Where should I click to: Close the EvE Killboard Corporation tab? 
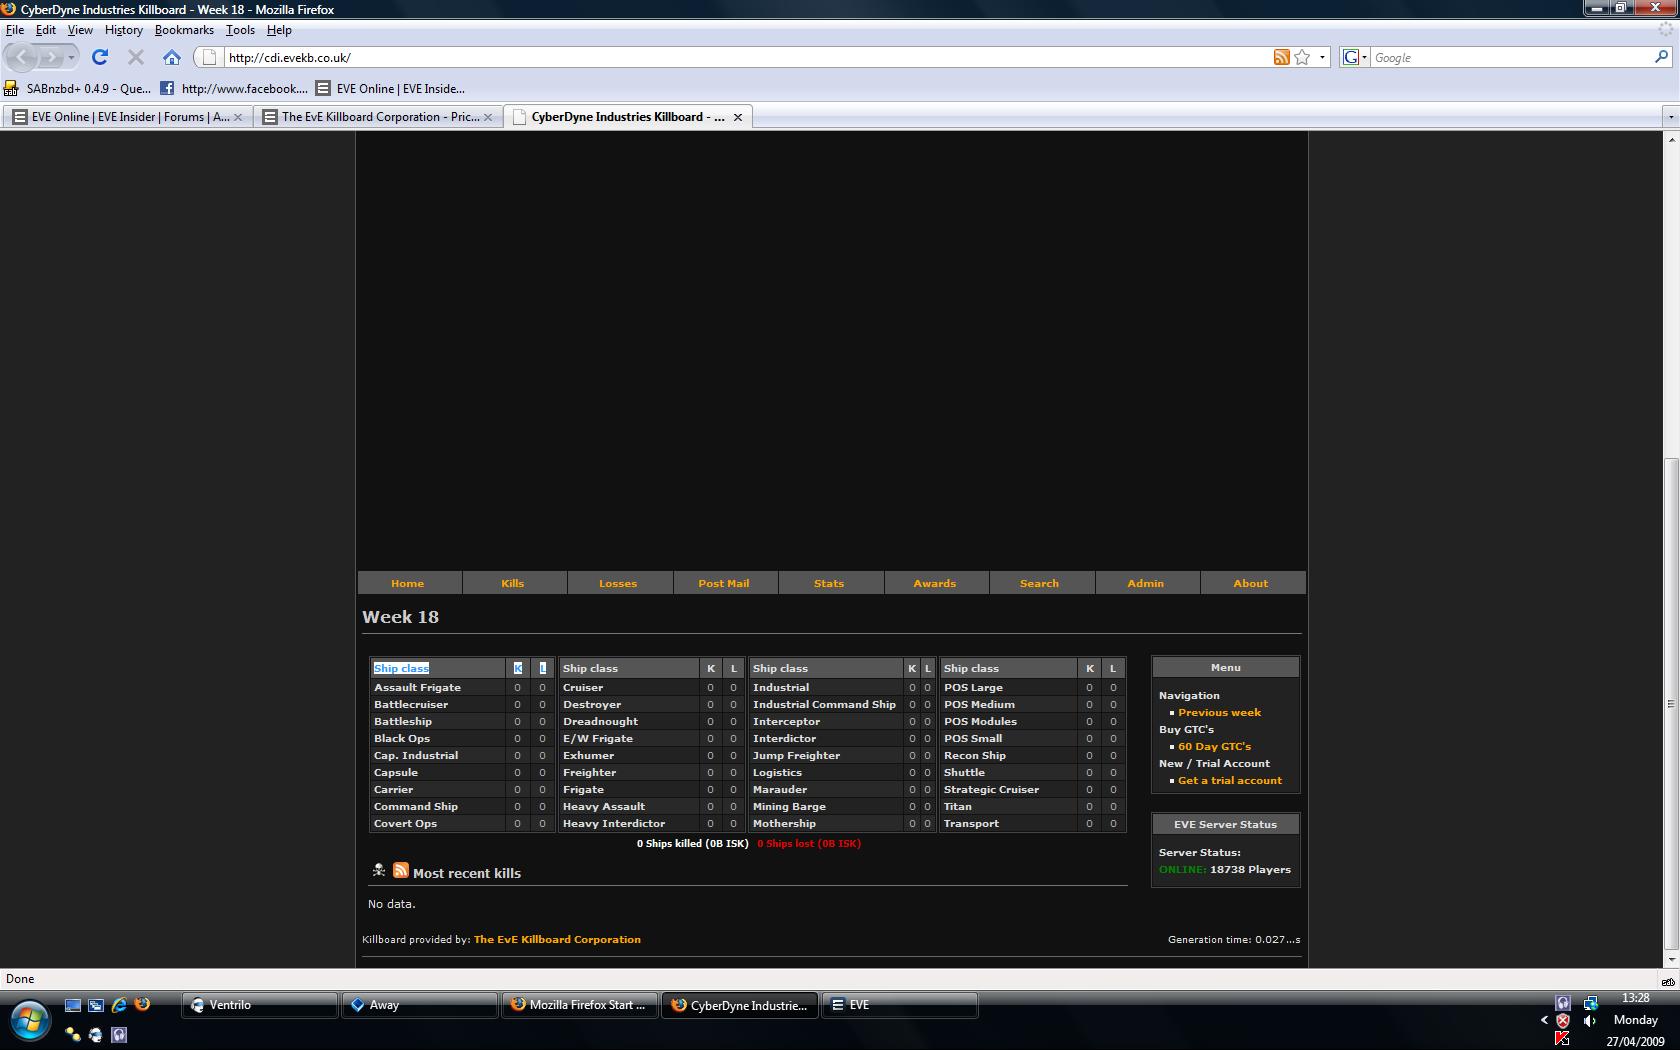pos(488,117)
